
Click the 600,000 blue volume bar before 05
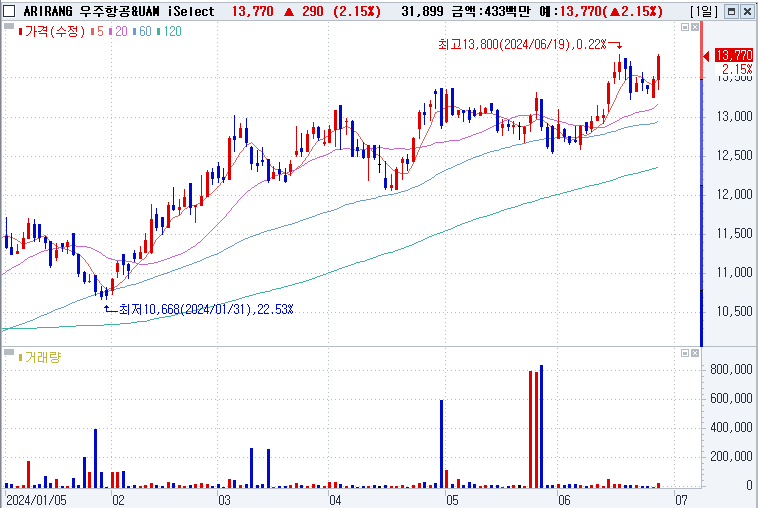coord(441,444)
